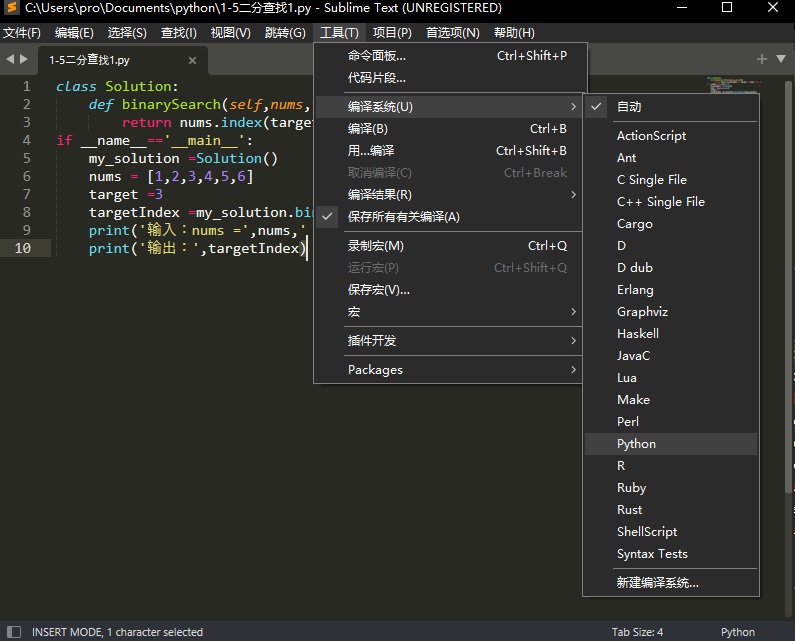Go to previous tab with left arrow
Viewport: 795px width, 641px height.
[x=10, y=59]
